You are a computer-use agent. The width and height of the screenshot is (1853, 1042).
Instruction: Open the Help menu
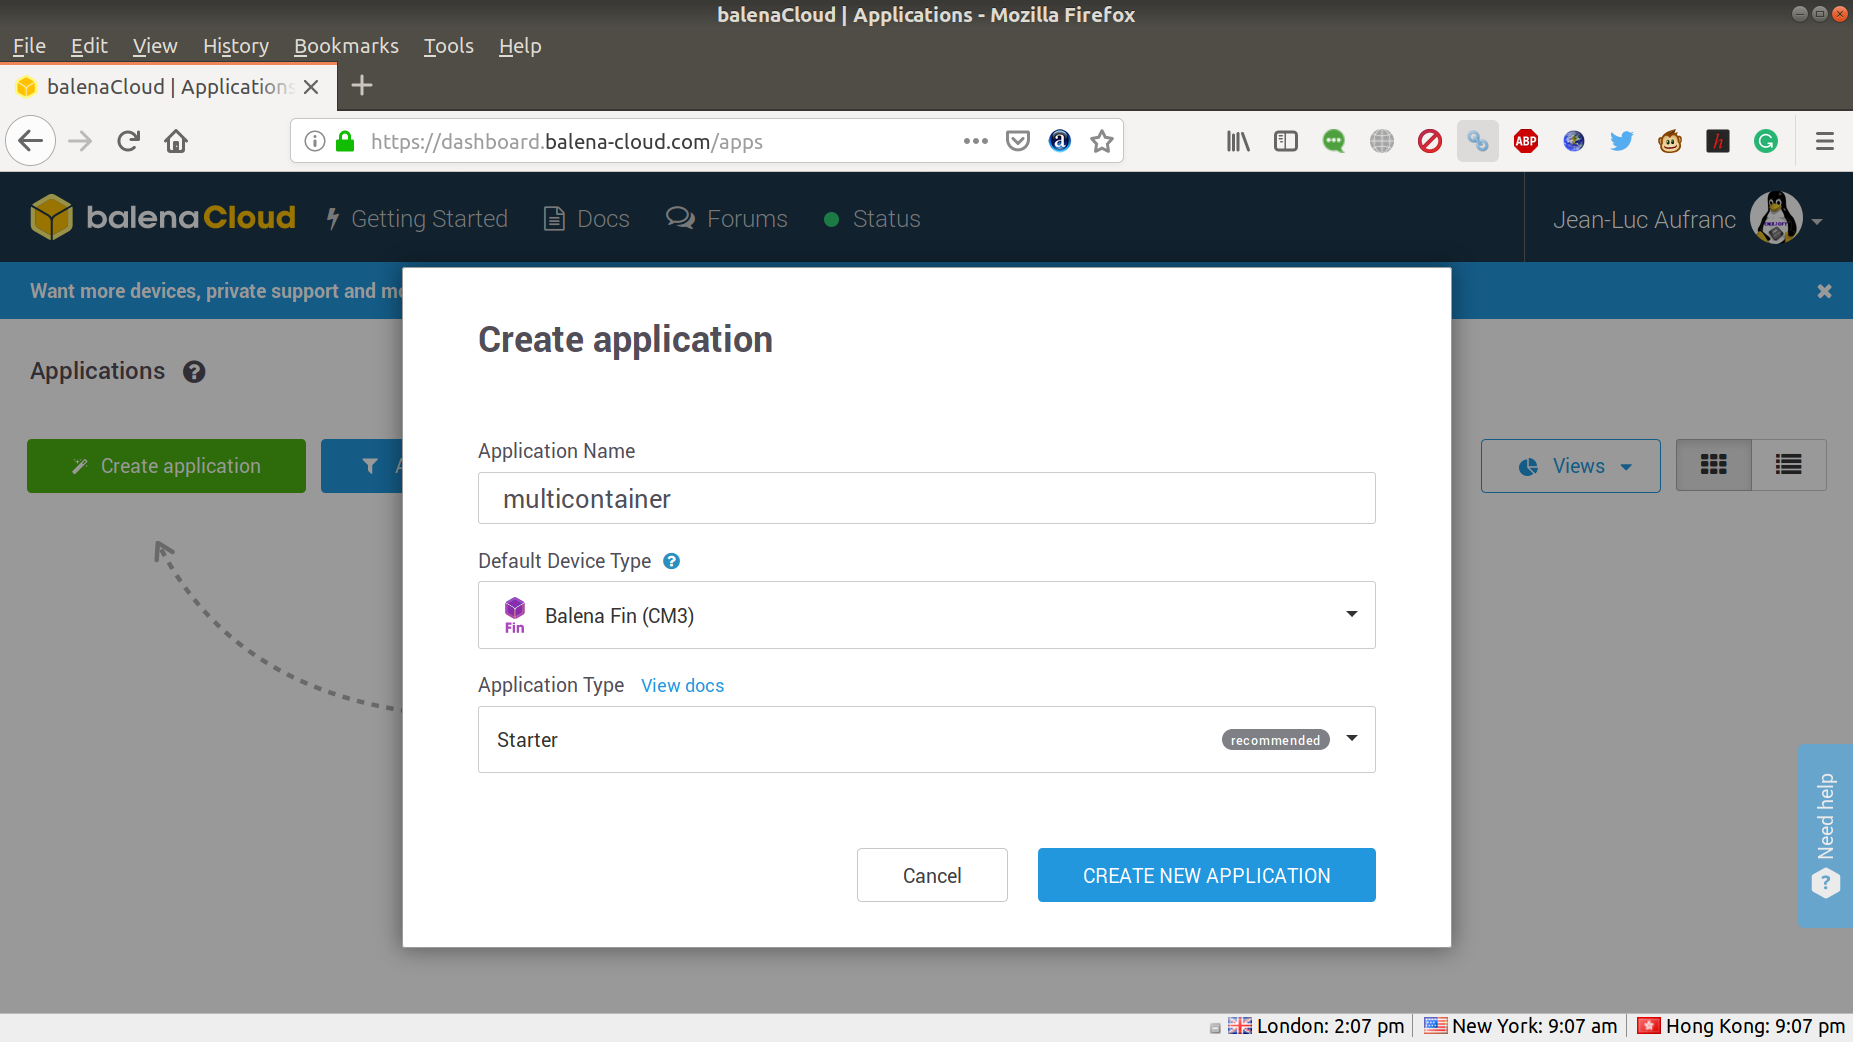click(x=520, y=46)
